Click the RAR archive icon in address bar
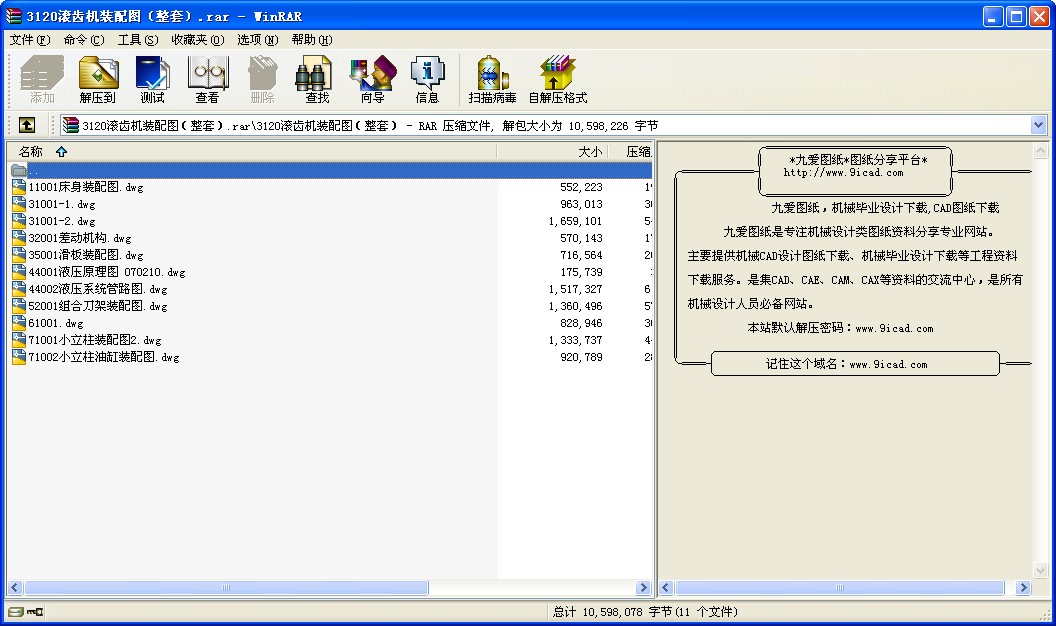1056x626 pixels. 71,125
